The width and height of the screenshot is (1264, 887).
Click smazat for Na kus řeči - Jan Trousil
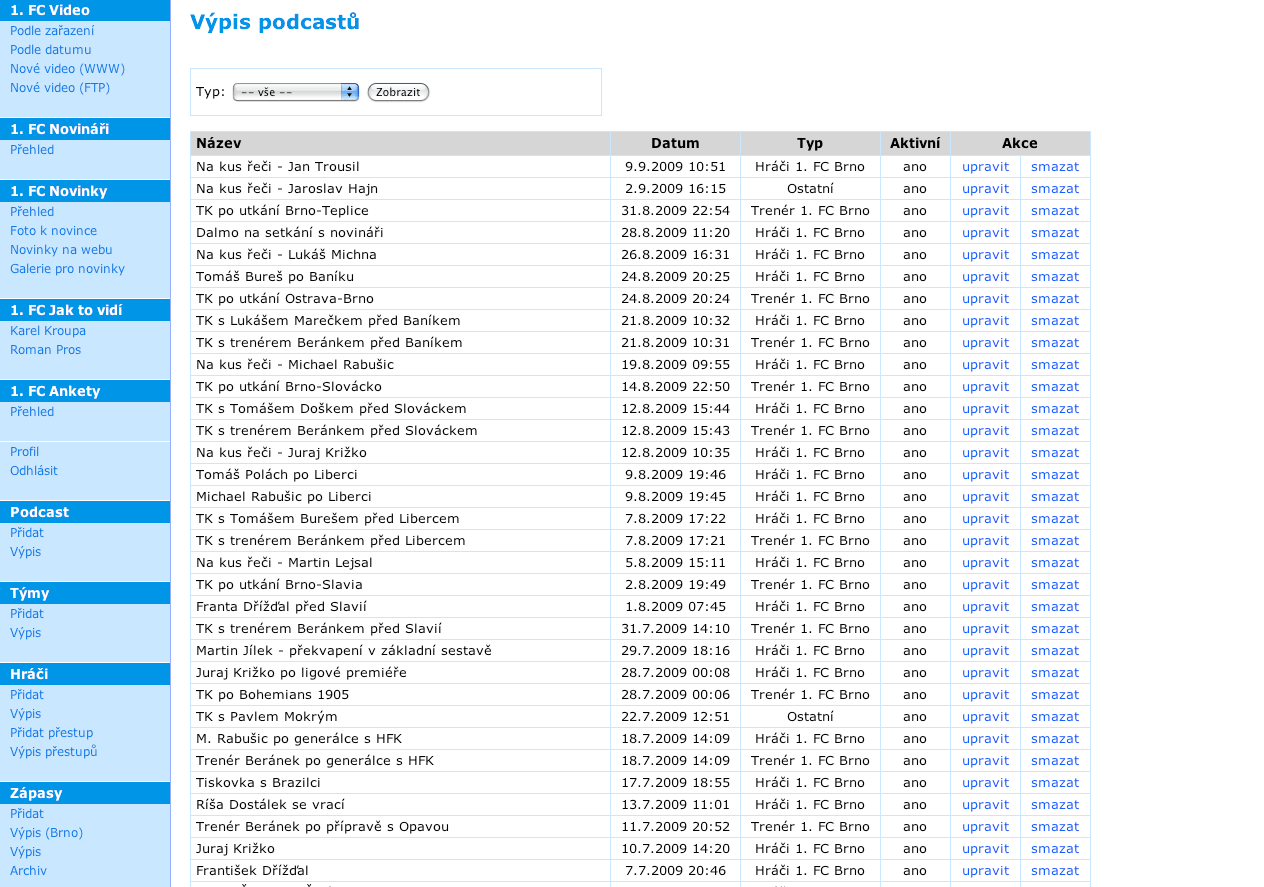coord(1055,167)
